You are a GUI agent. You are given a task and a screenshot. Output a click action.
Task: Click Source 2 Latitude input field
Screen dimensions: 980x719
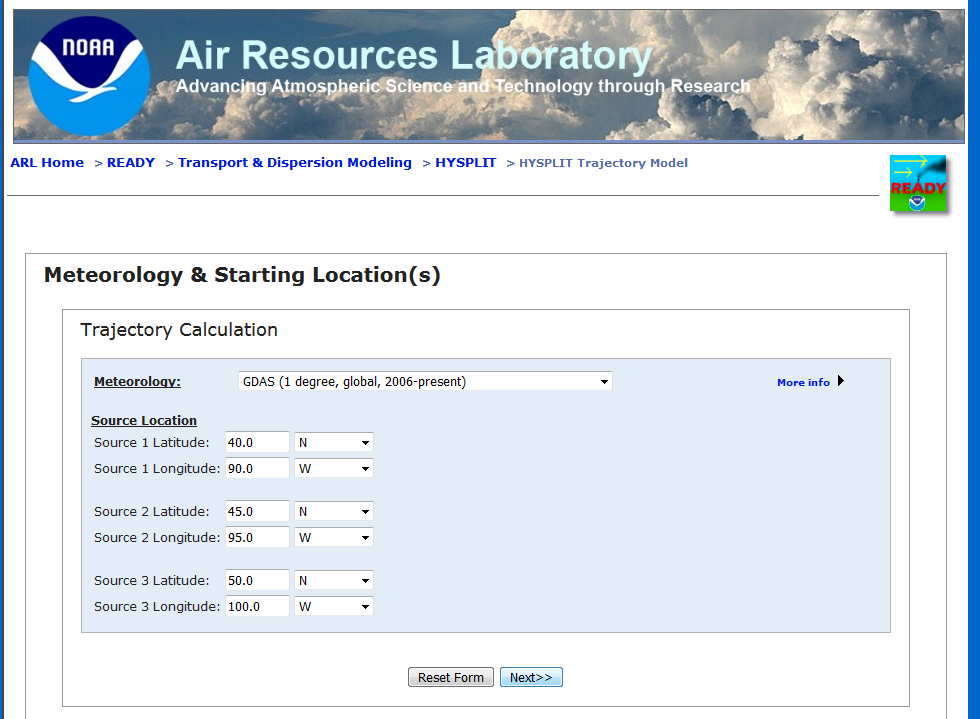257,511
